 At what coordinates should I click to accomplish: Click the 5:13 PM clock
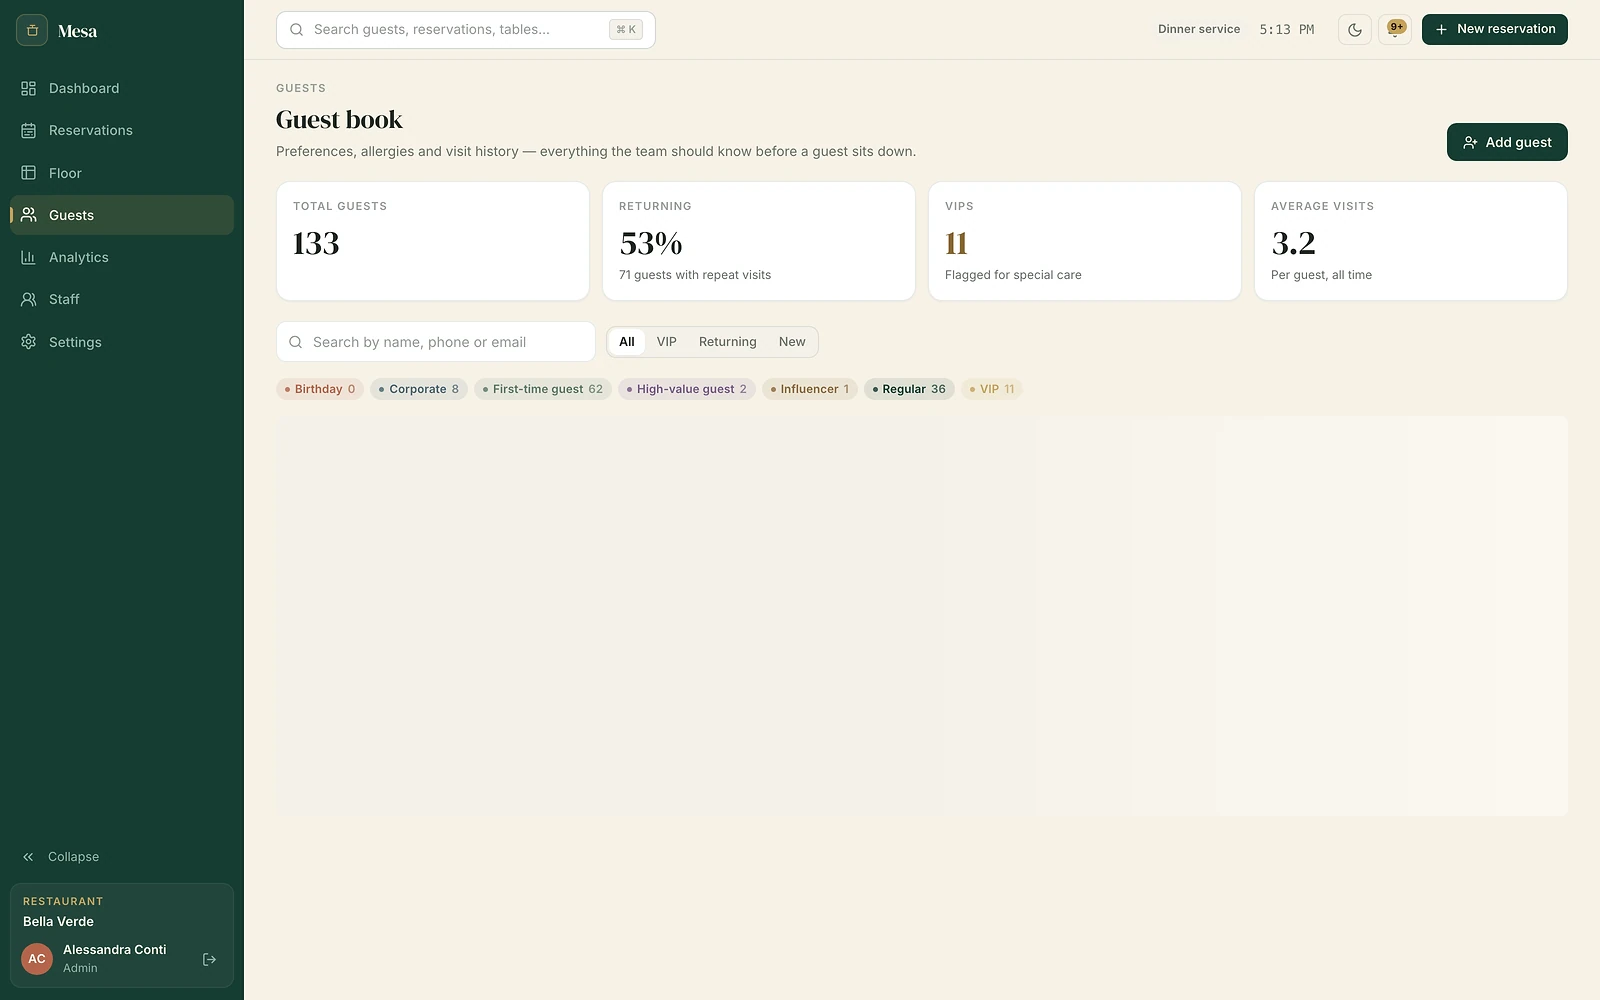point(1287,30)
